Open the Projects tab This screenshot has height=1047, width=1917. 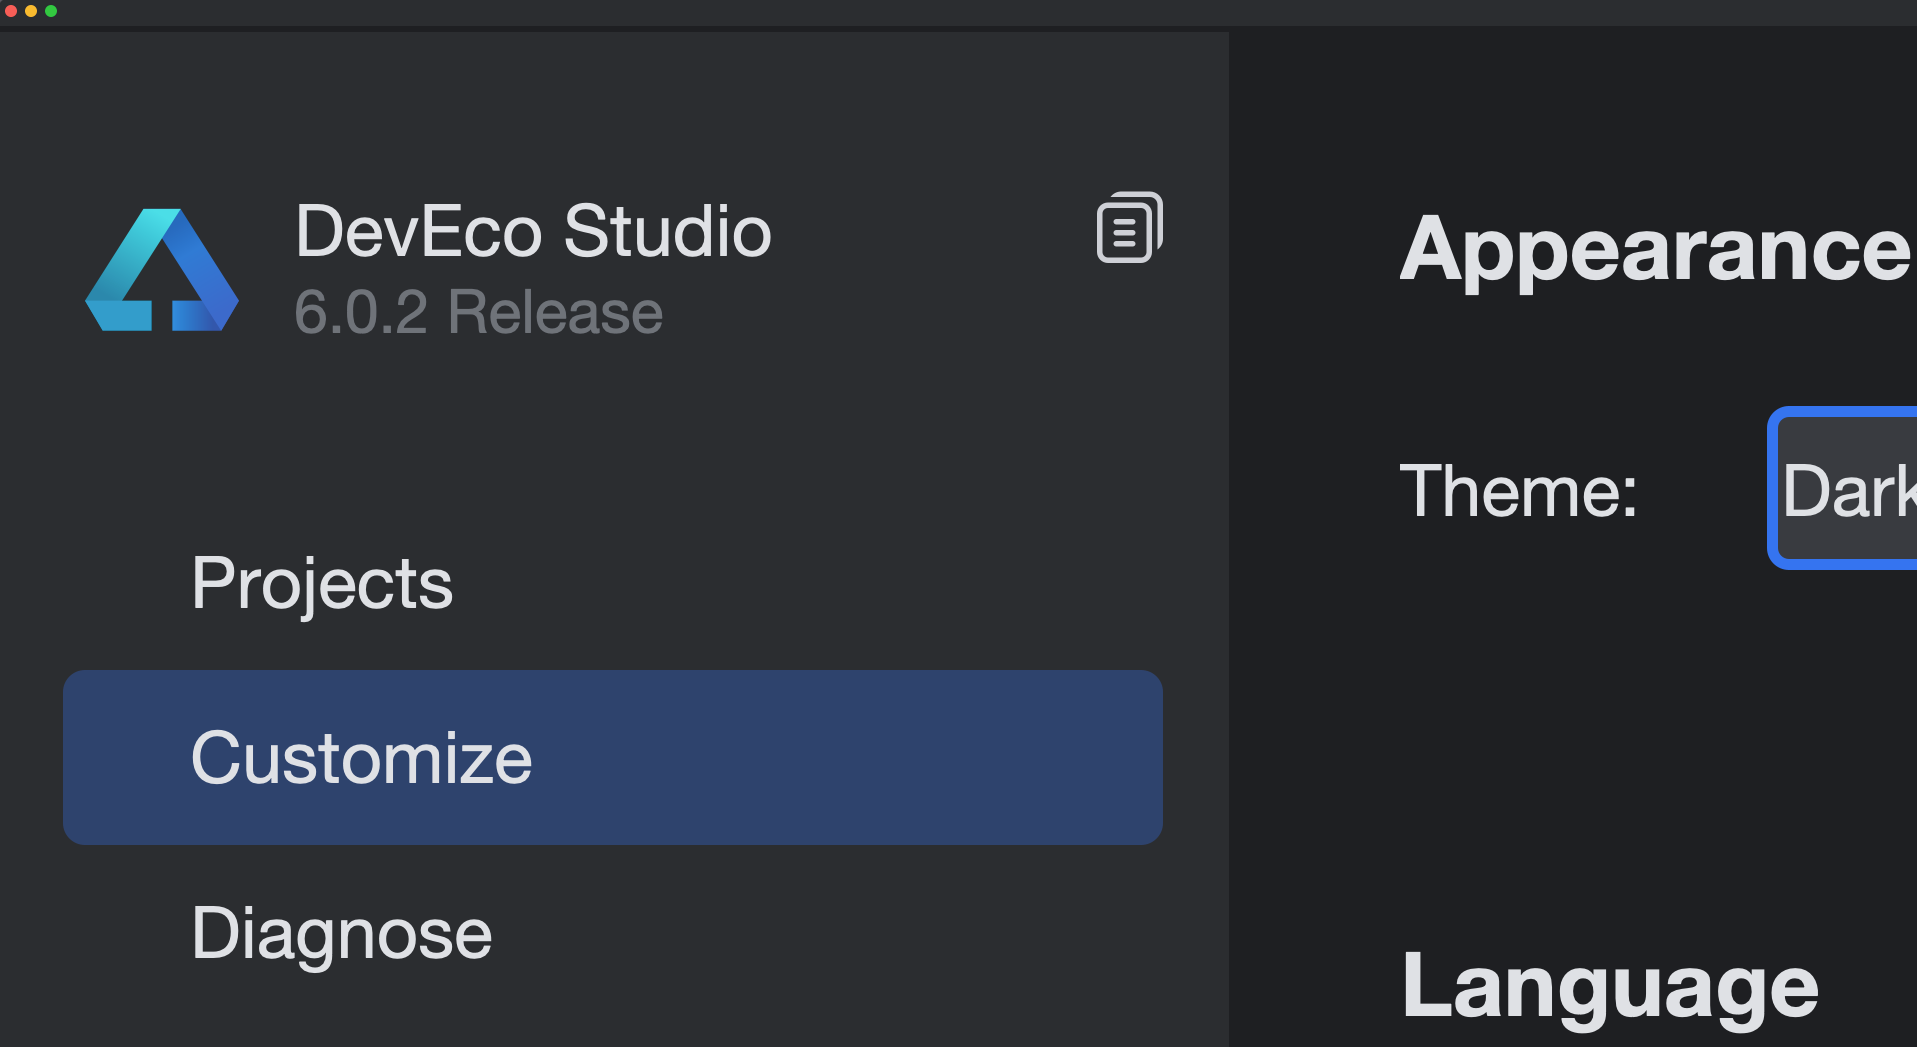click(321, 583)
